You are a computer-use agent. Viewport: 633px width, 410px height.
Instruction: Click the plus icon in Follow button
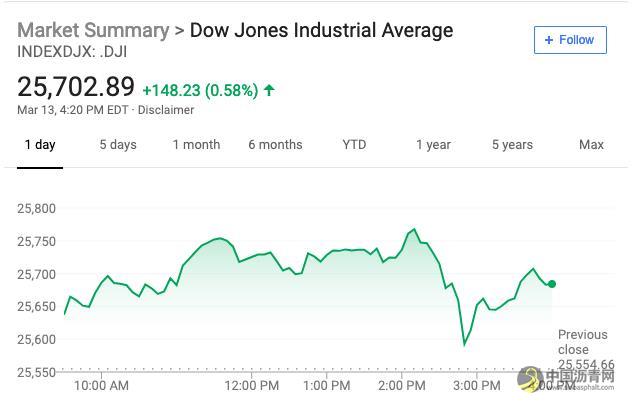pyautogui.click(x=548, y=40)
